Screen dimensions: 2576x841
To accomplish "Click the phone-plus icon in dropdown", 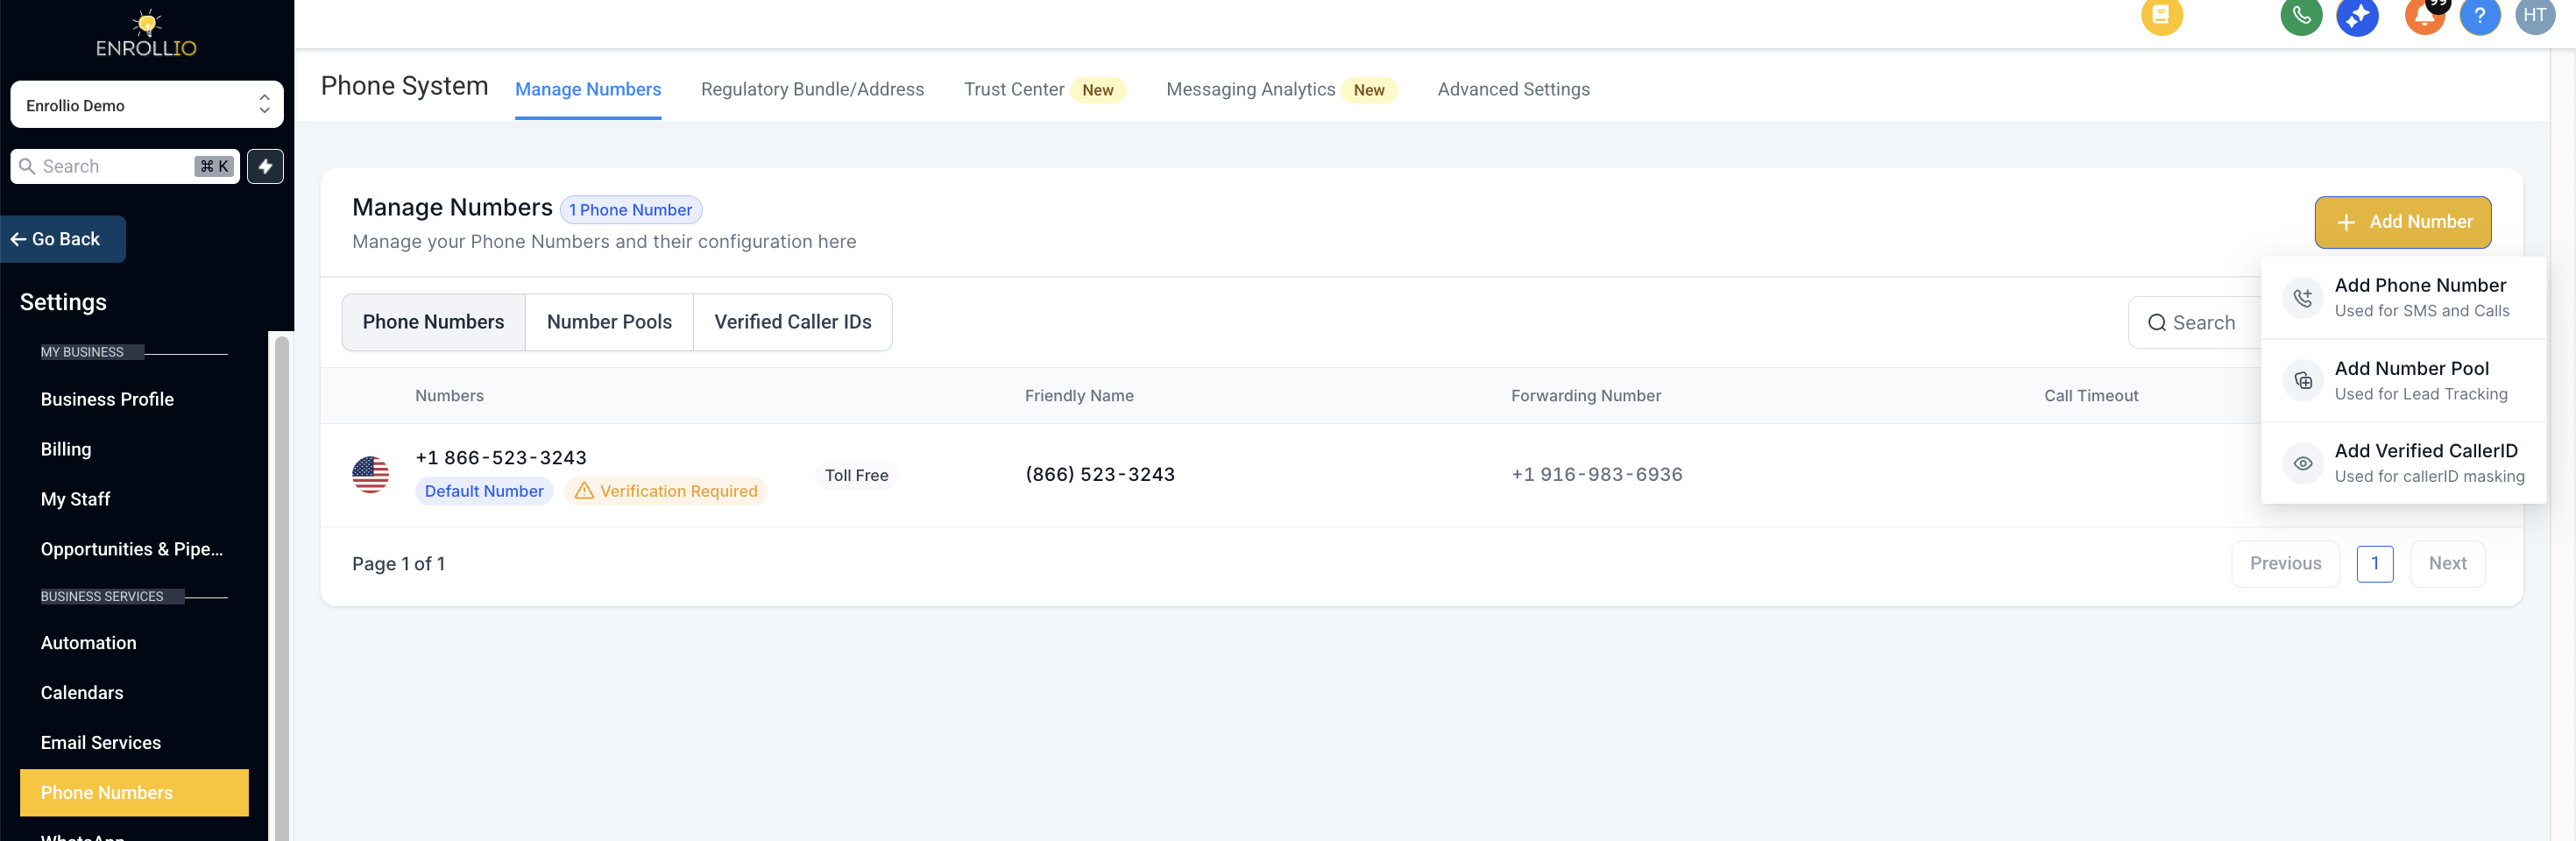I will point(2302,297).
